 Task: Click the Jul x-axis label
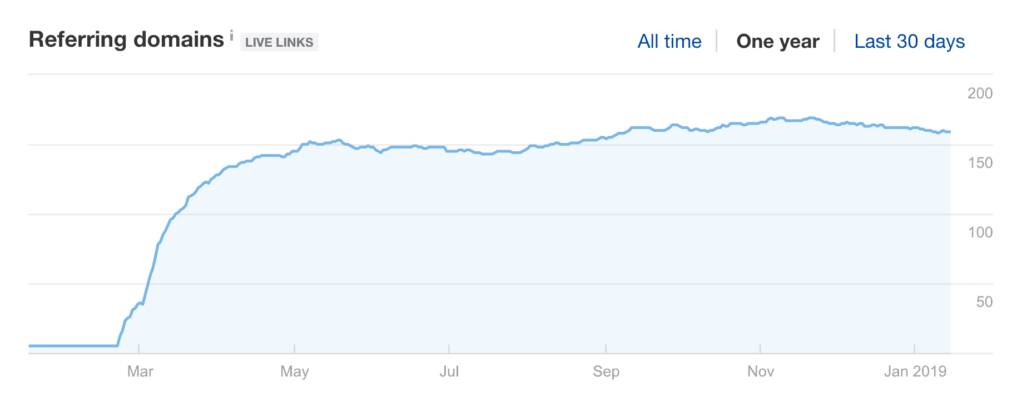(449, 373)
